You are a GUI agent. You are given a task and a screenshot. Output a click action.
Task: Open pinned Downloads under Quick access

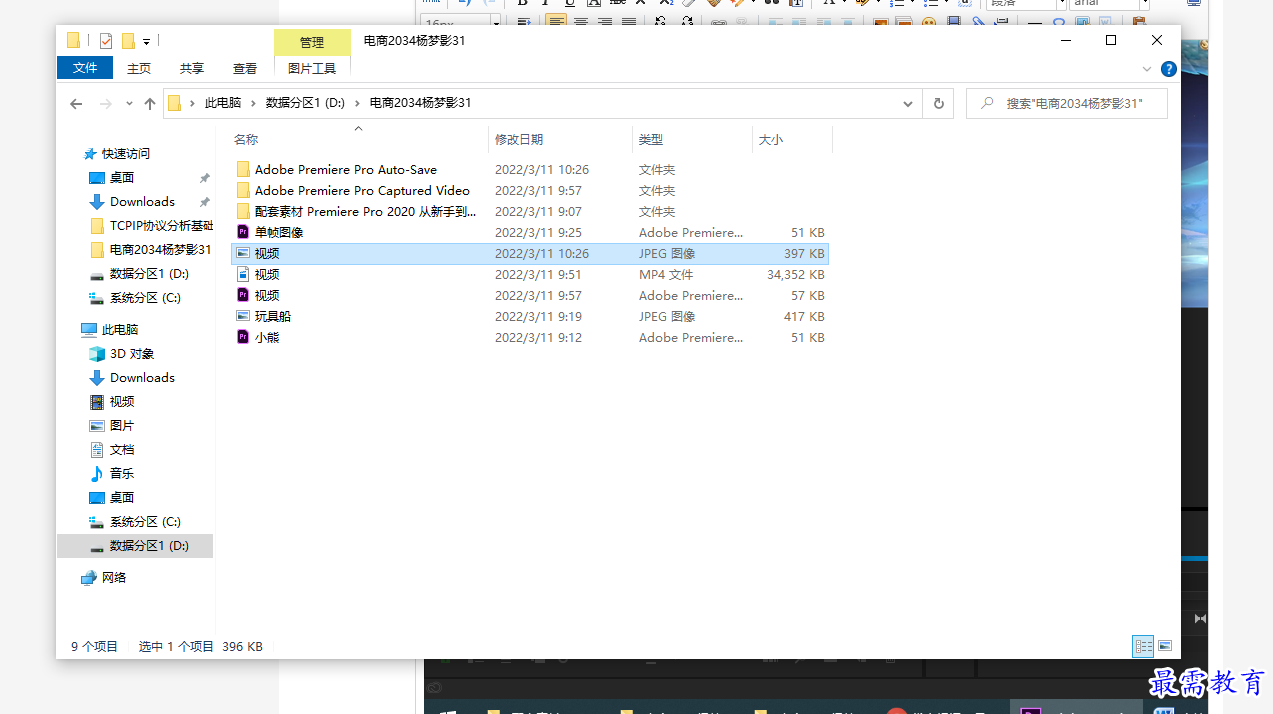pos(142,202)
